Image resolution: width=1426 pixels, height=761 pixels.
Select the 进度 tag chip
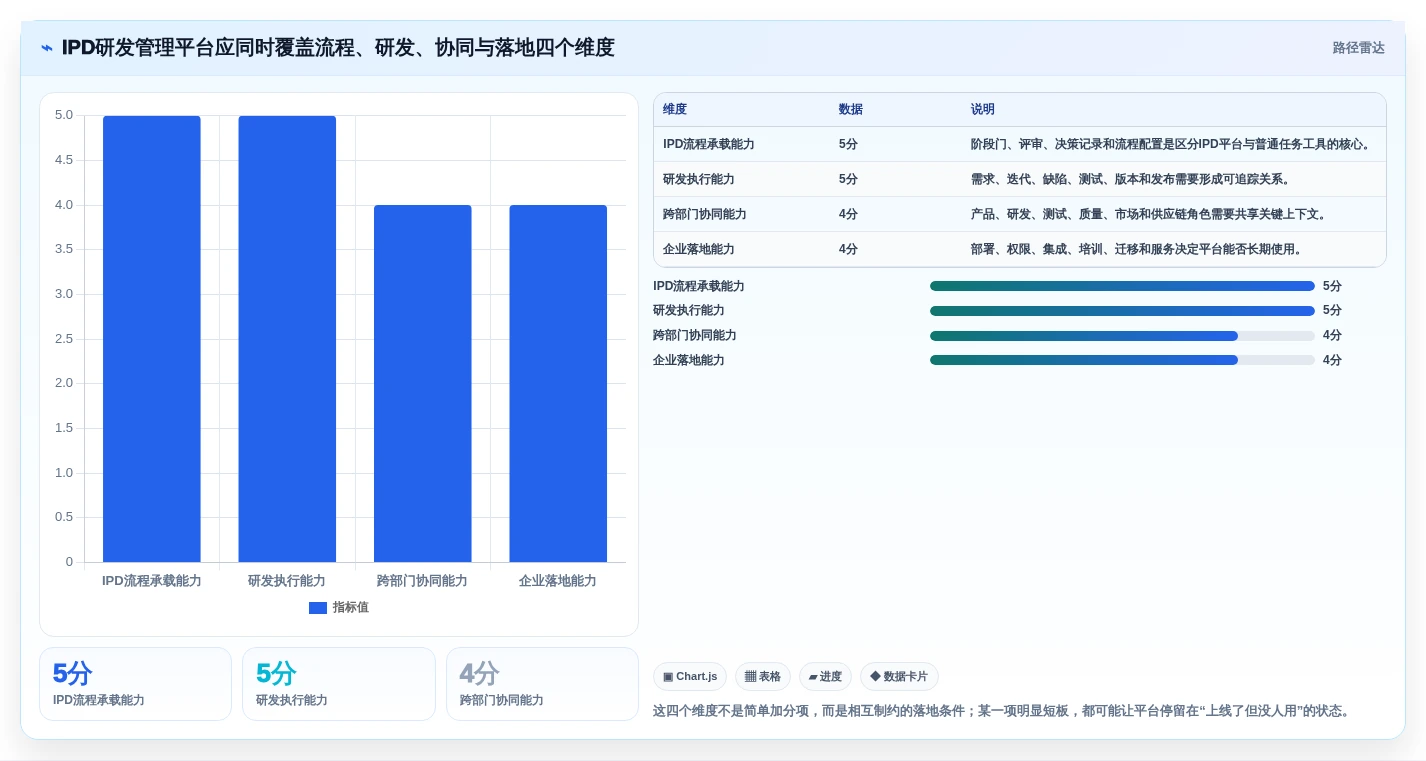point(825,677)
